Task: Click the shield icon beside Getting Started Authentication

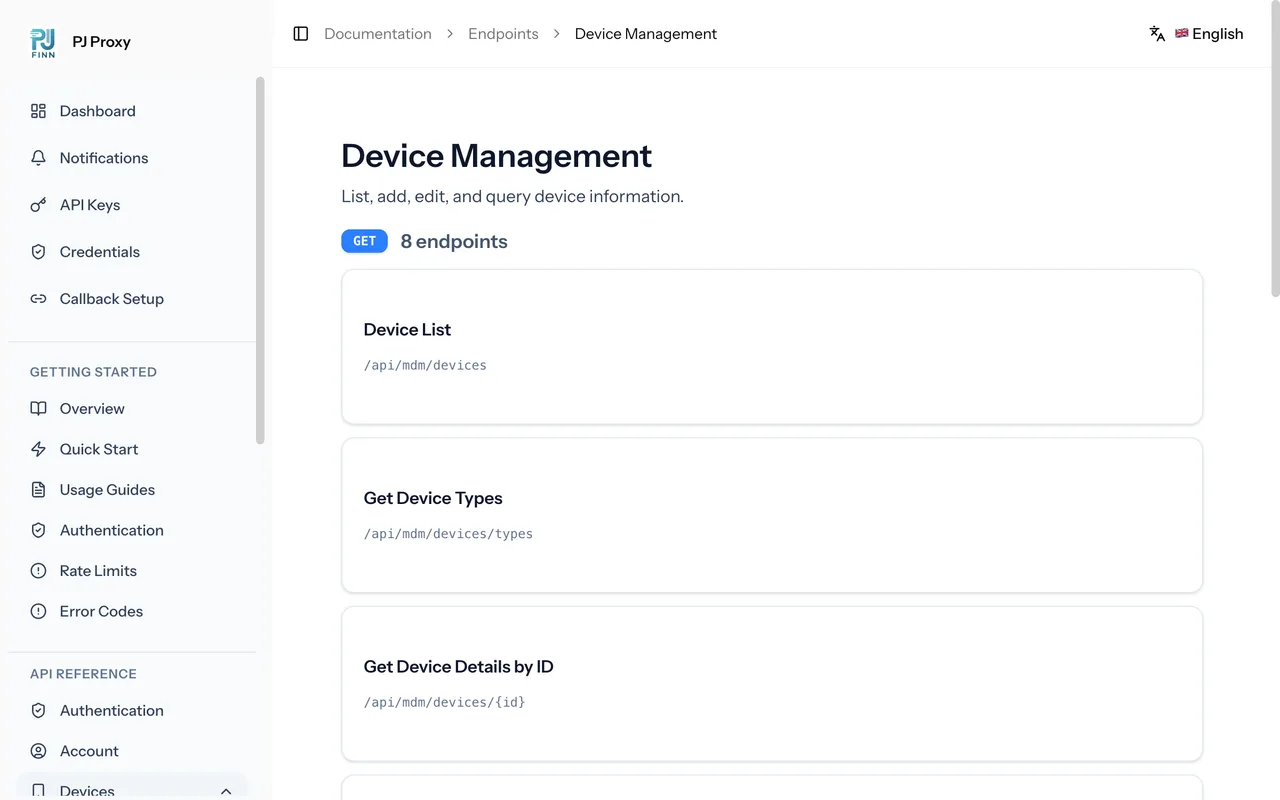Action: [x=38, y=530]
